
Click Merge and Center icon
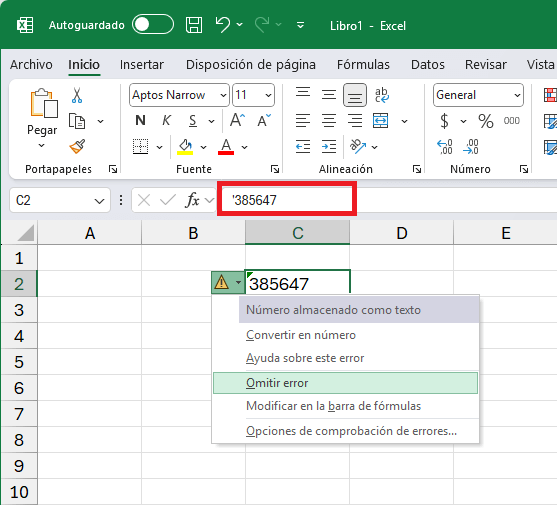381,121
